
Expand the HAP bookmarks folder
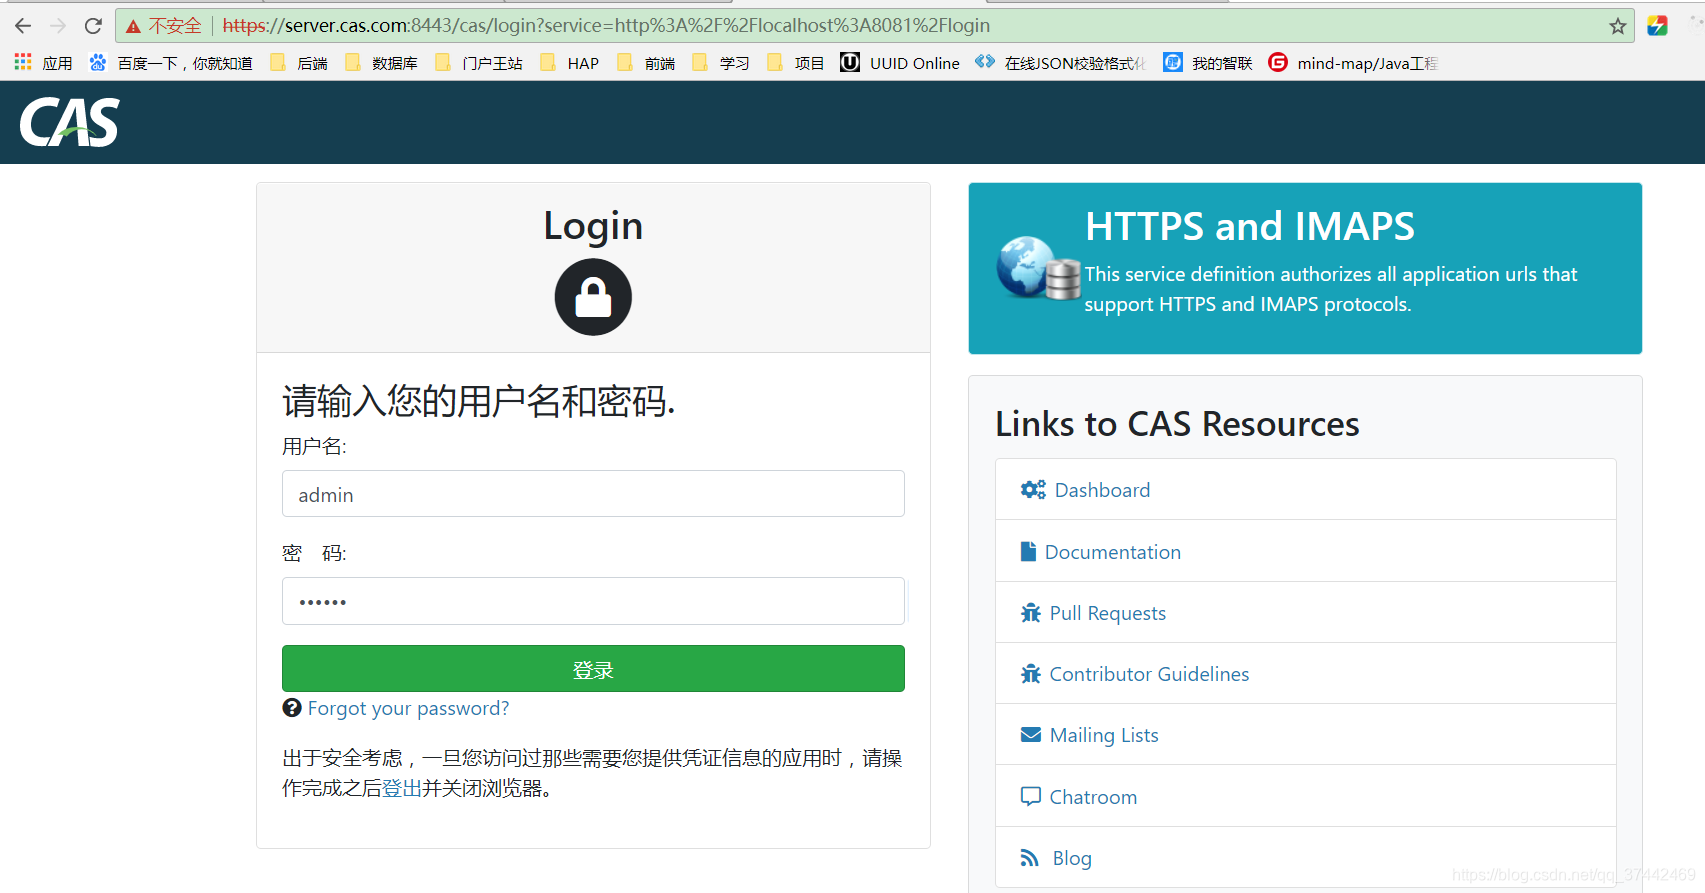click(569, 63)
